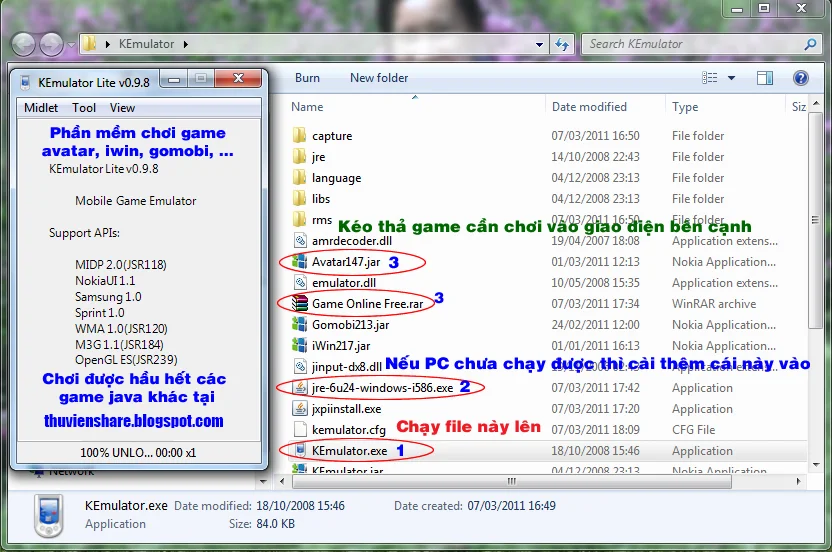
Task: Click the search magnifier icon
Action: click(810, 44)
